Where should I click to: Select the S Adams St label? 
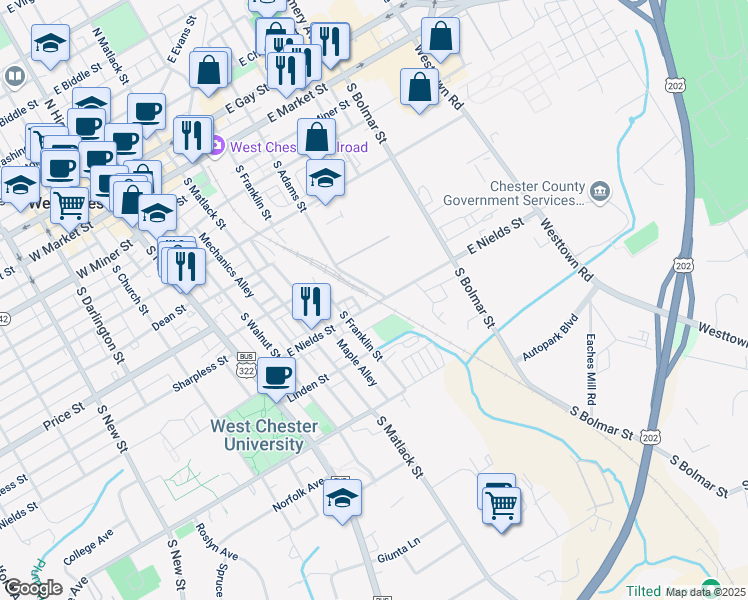tap(290, 186)
